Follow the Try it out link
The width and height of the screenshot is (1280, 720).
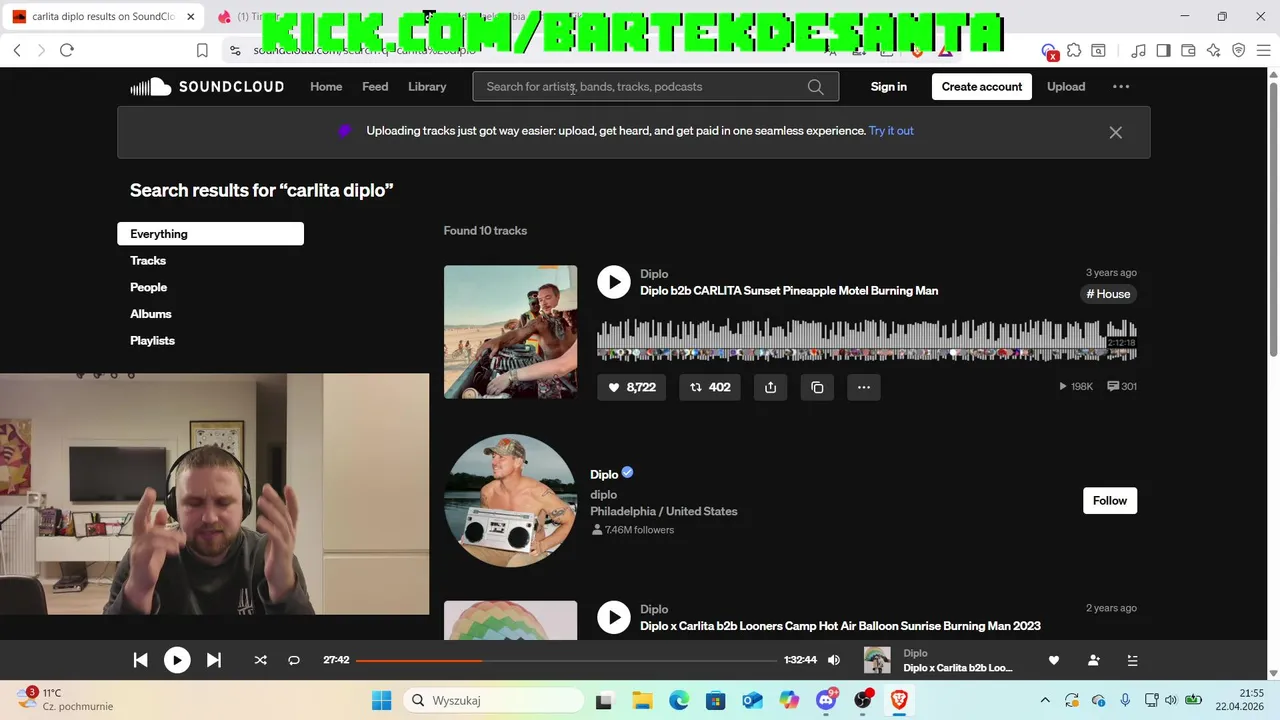pyautogui.click(x=891, y=131)
